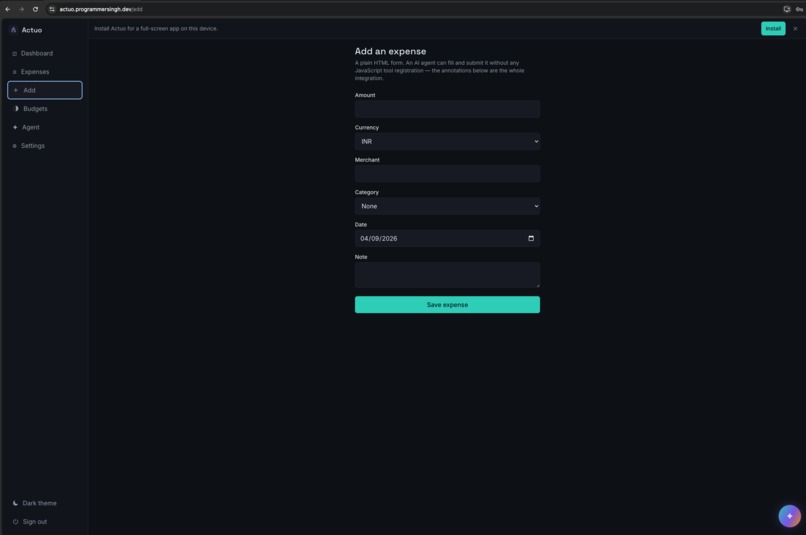Image resolution: width=806 pixels, height=535 pixels.
Task: Open the Currency dropdown showing INR
Action: tap(447, 141)
